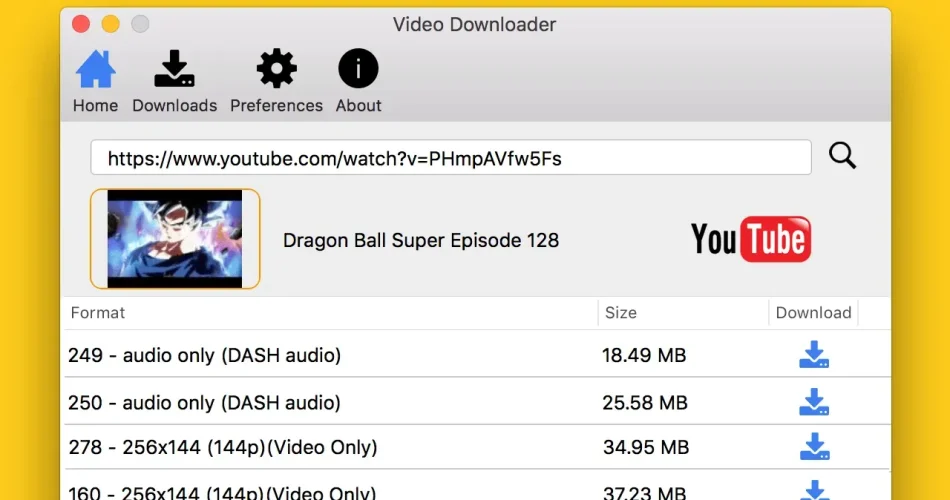Viewport: 950px width, 500px height.
Task: Close the Video Downloader window
Action: point(81,24)
